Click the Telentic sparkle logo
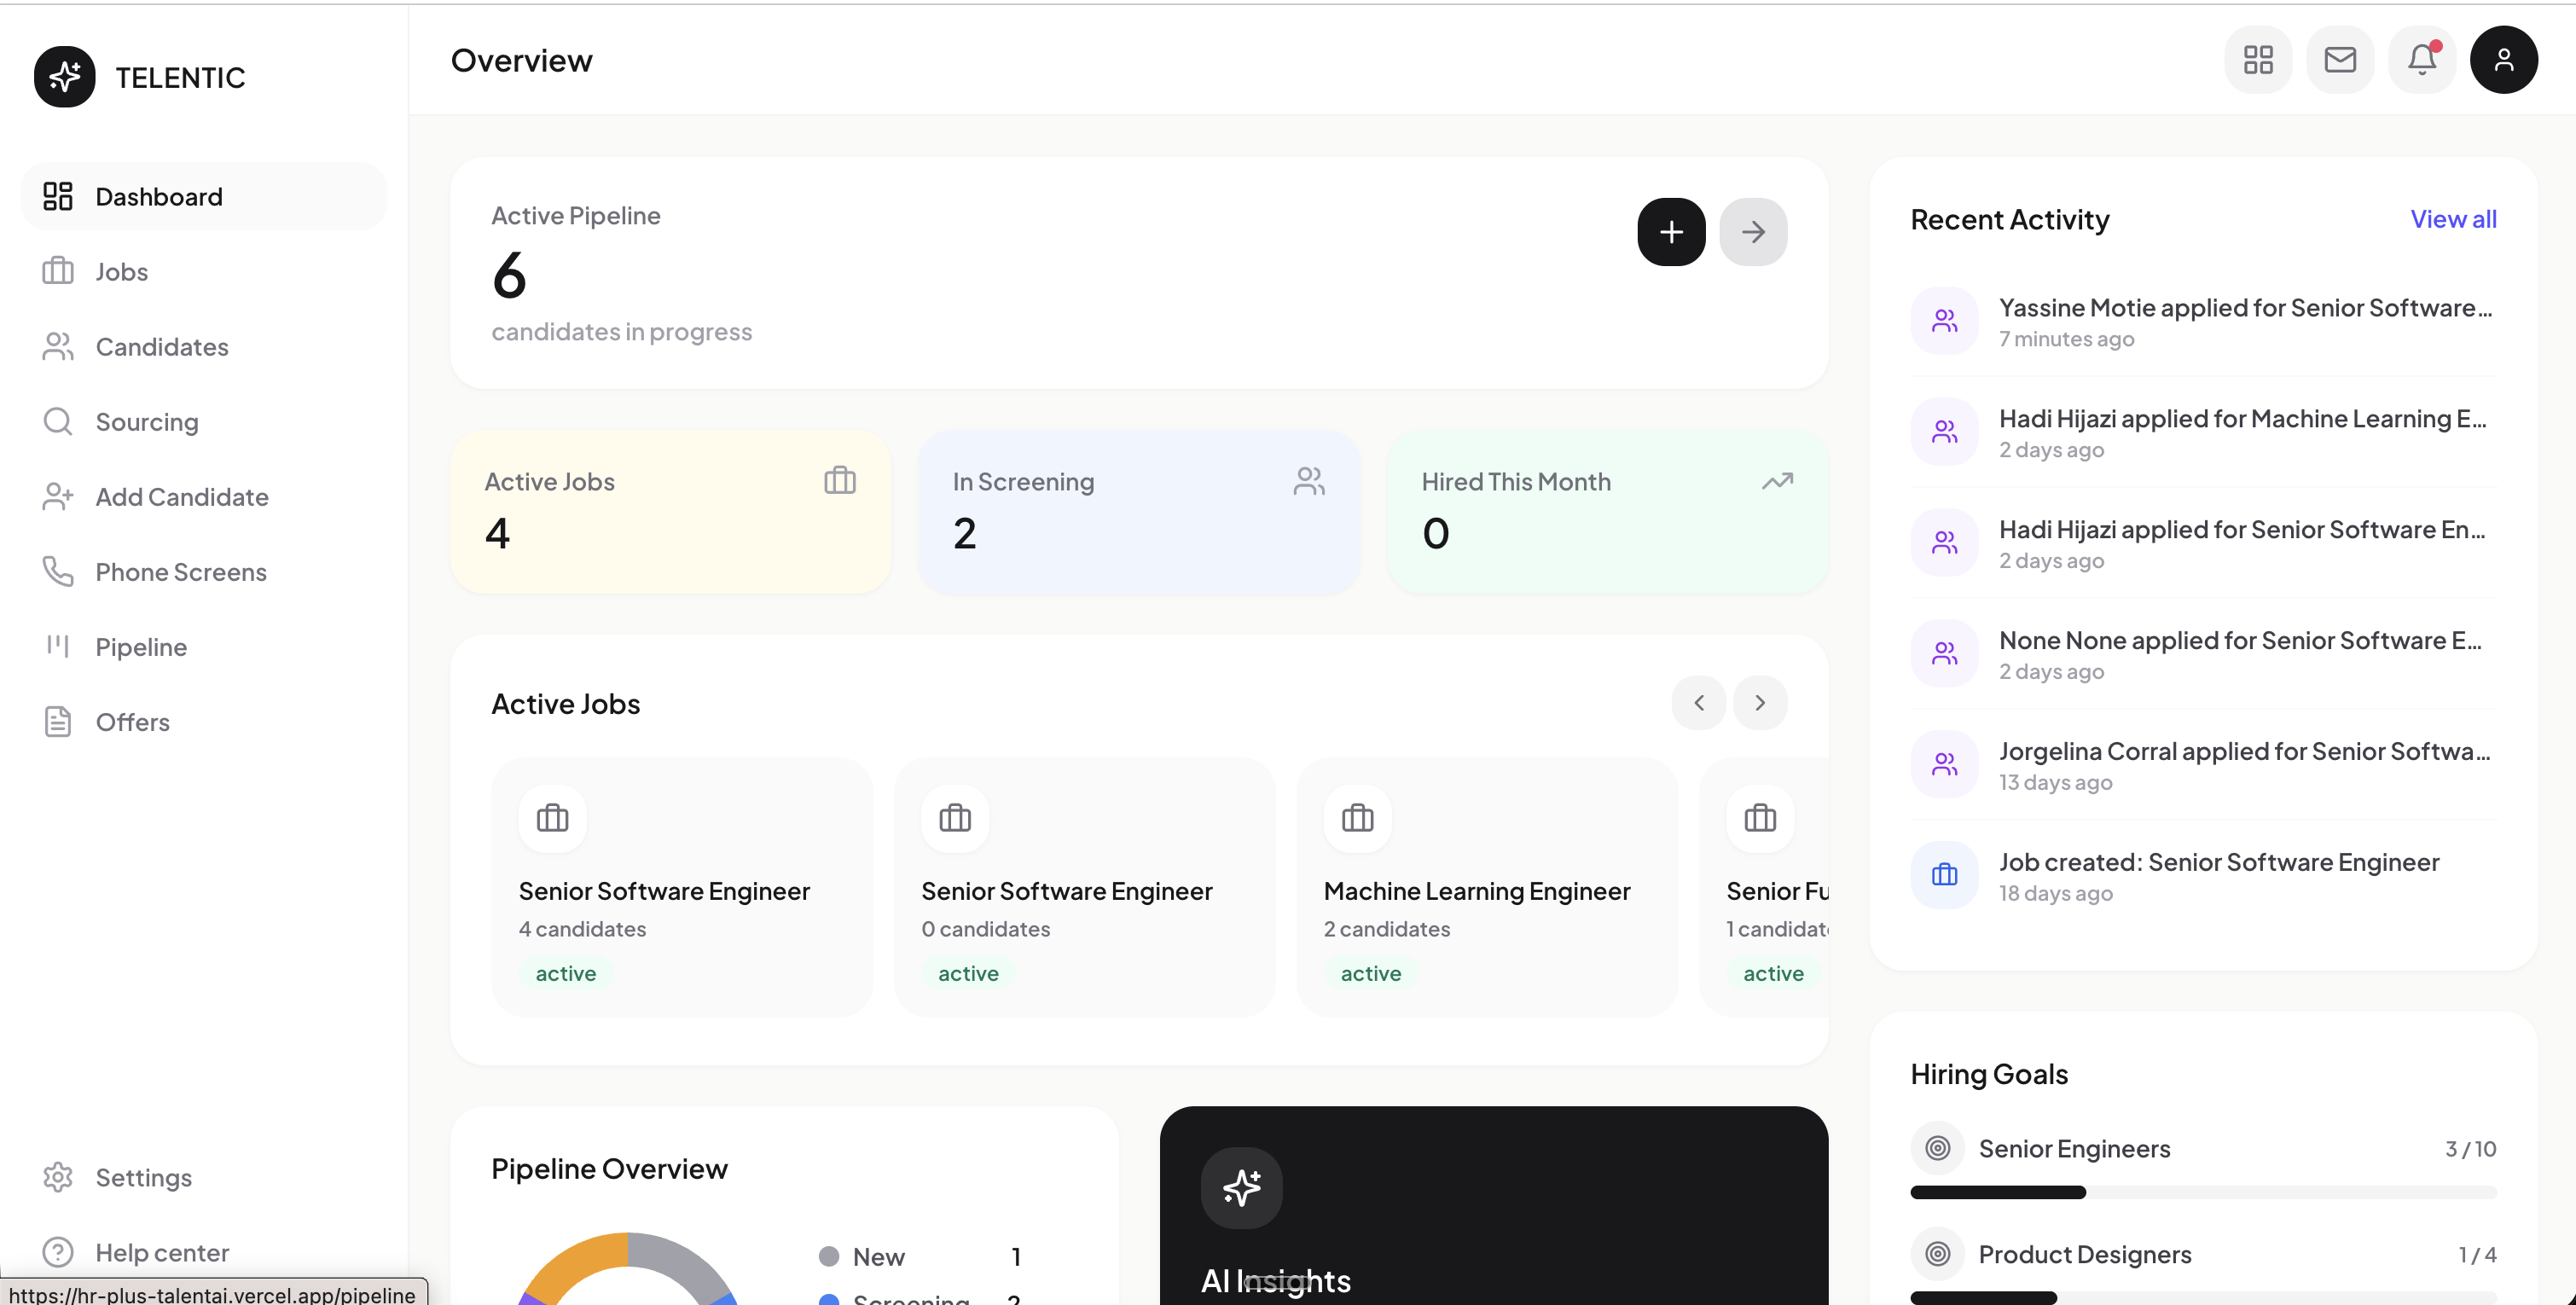Screen dimensions: 2576x1305 (65, 77)
